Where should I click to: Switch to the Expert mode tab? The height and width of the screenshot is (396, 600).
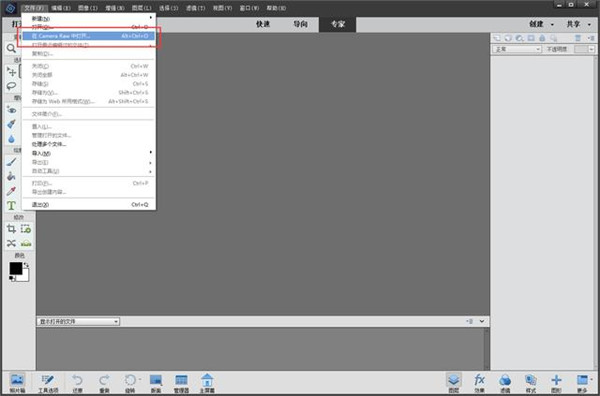338,24
